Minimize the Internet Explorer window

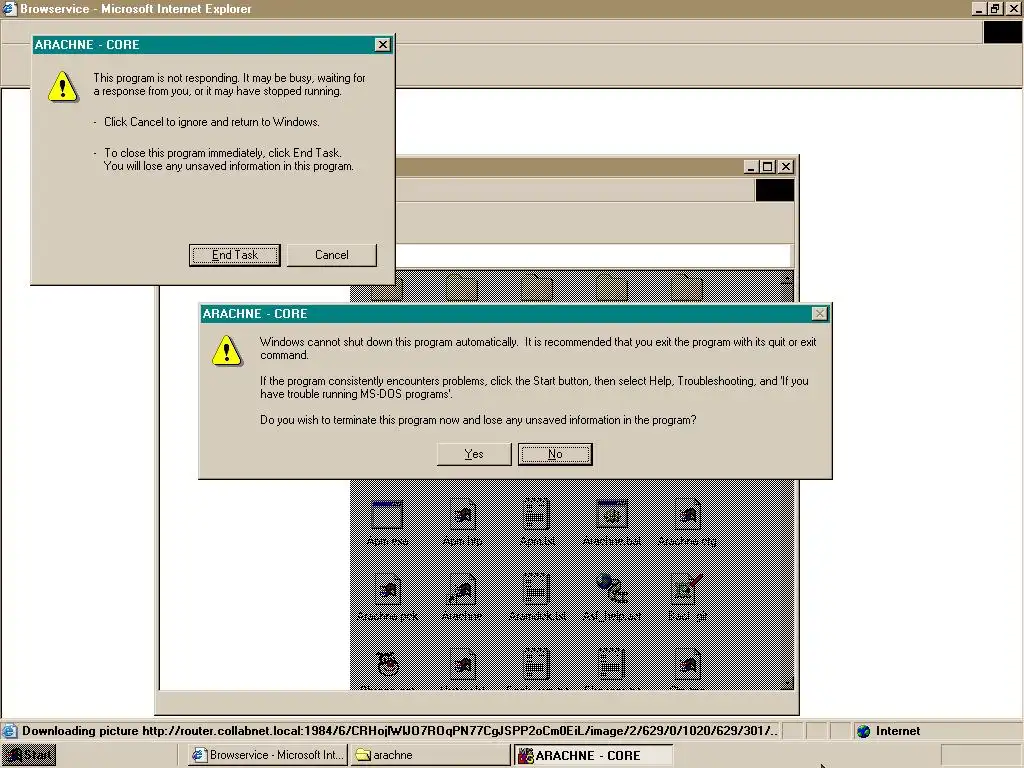[979, 8]
